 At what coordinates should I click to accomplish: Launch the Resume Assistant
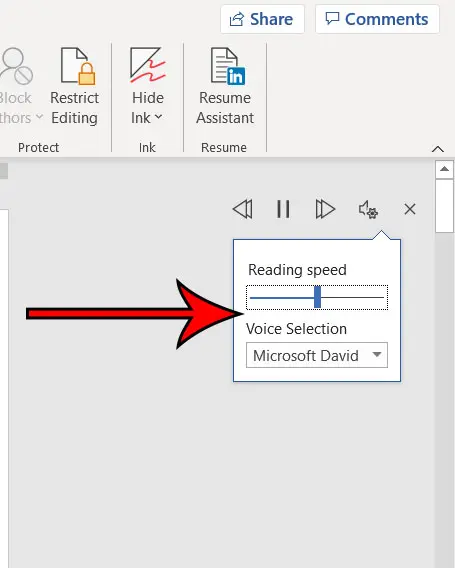pyautogui.click(x=225, y=86)
